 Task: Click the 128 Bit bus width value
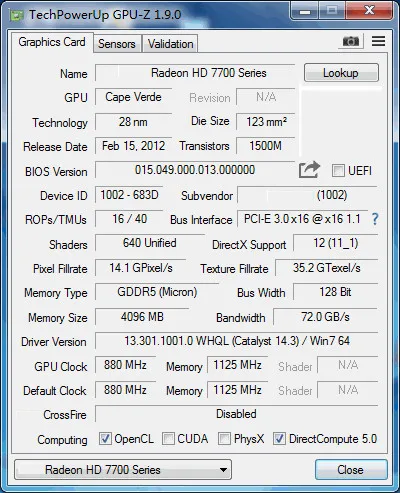[x=336, y=292]
